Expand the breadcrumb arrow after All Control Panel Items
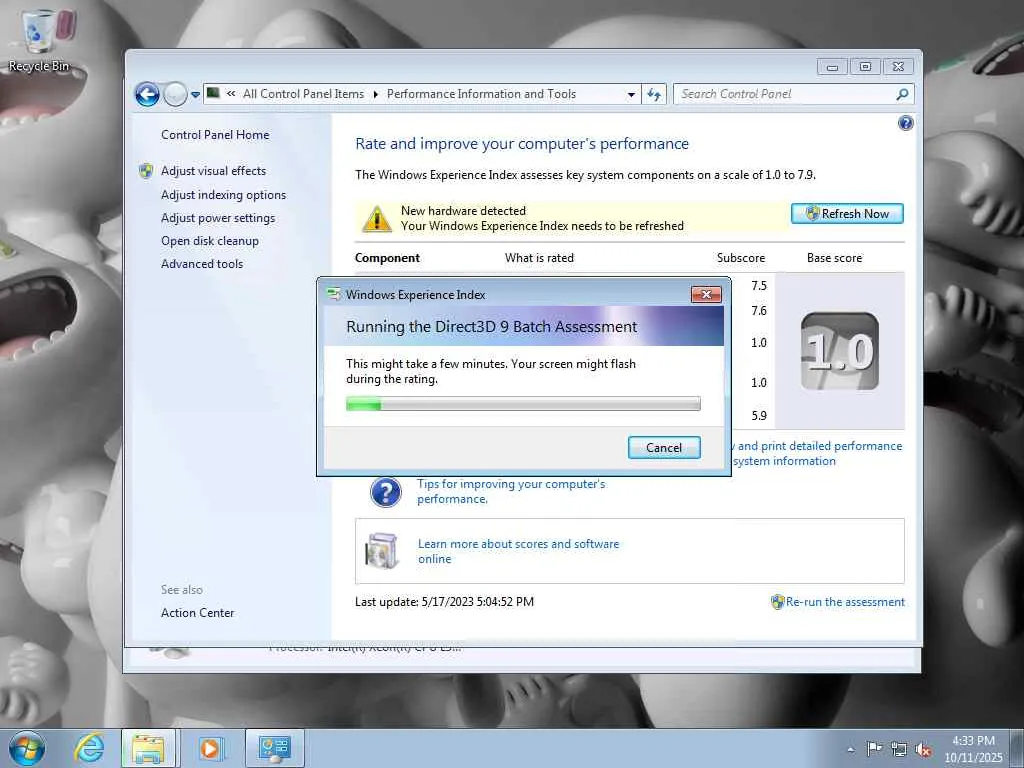 [376, 95]
